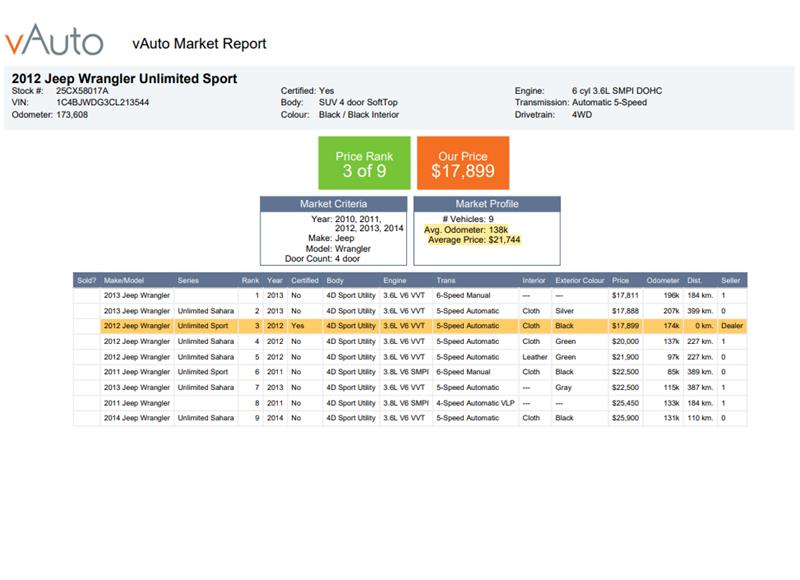The height and width of the screenshot is (580, 800).
Task: Click price $21,900 in the table
Action: coord(625,357)
